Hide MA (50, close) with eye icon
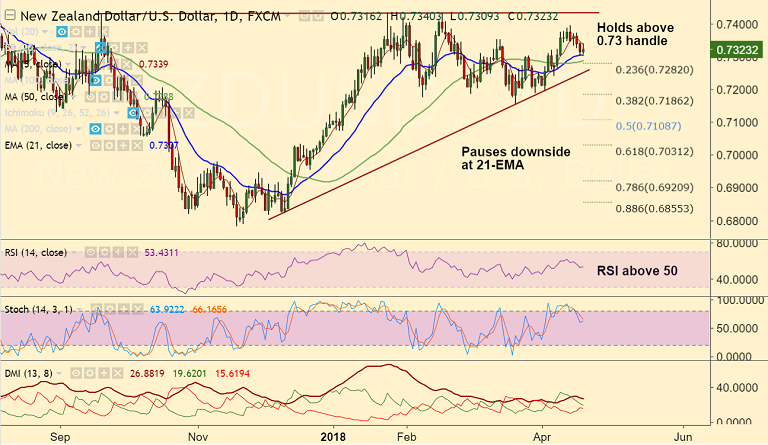The width and height of the screenshot is (768, 445). click(91, 97)
